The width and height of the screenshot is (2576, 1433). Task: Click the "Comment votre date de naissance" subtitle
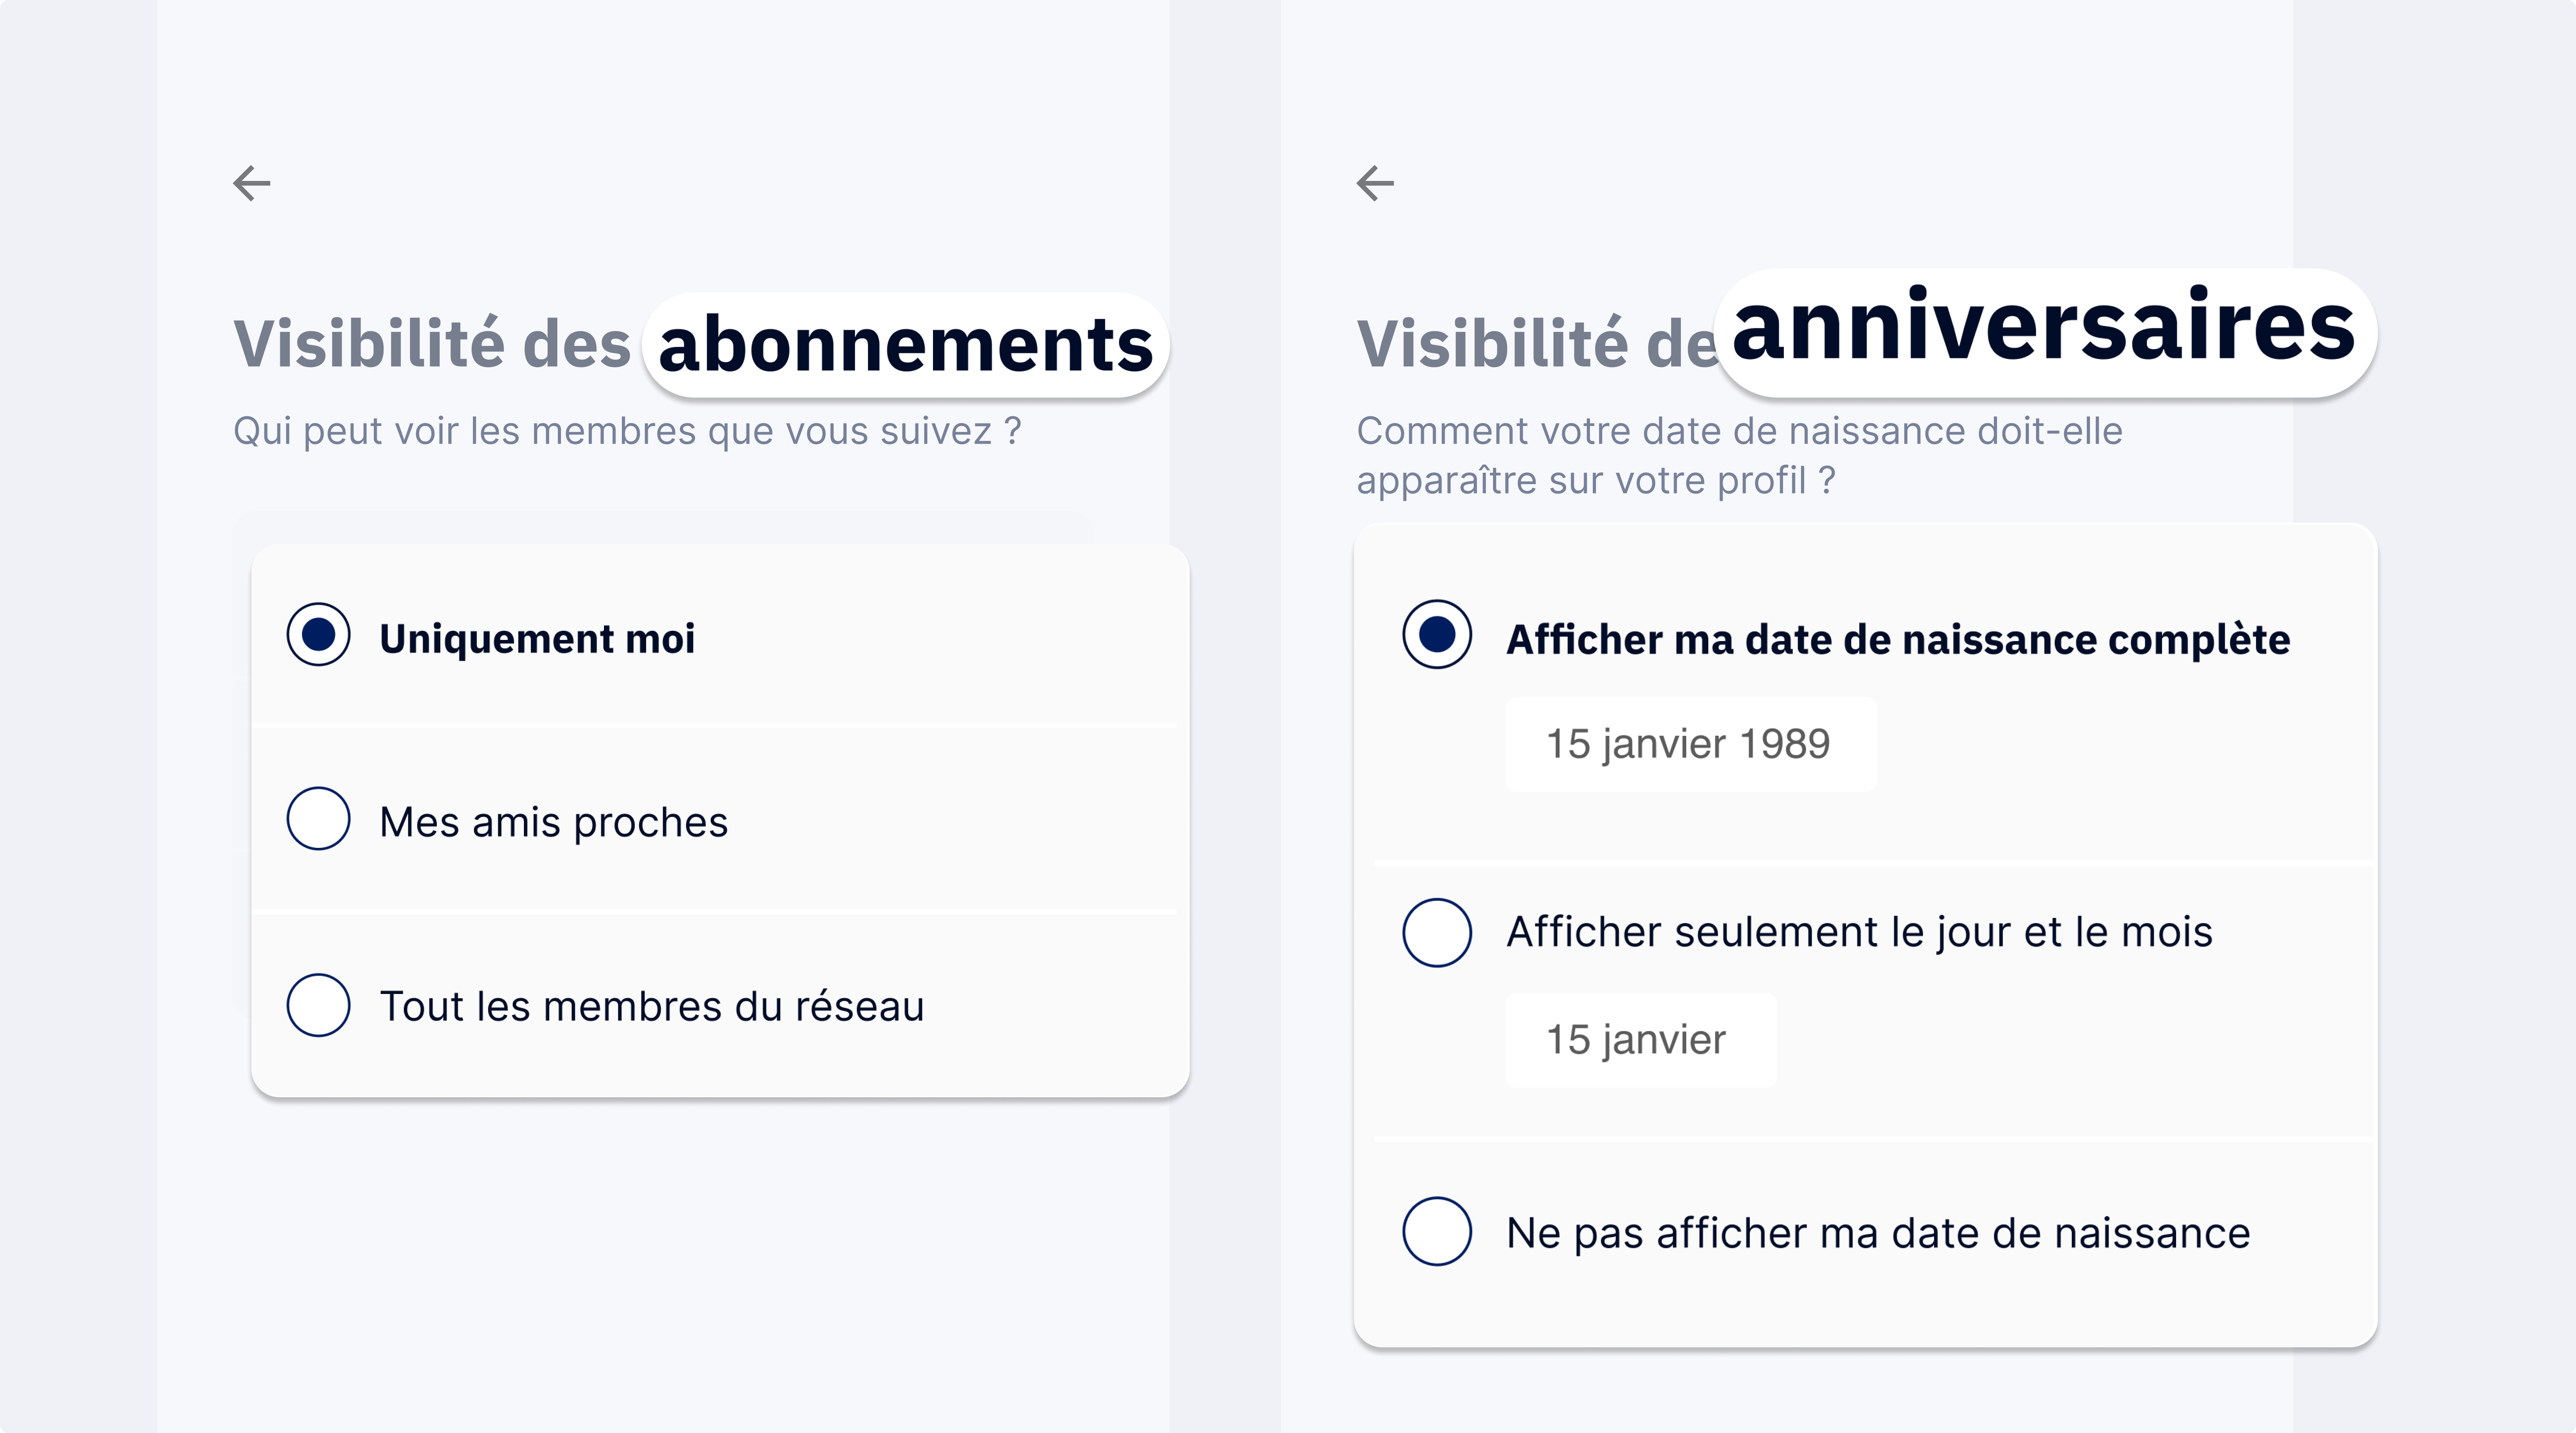(x=1739, y=455)
